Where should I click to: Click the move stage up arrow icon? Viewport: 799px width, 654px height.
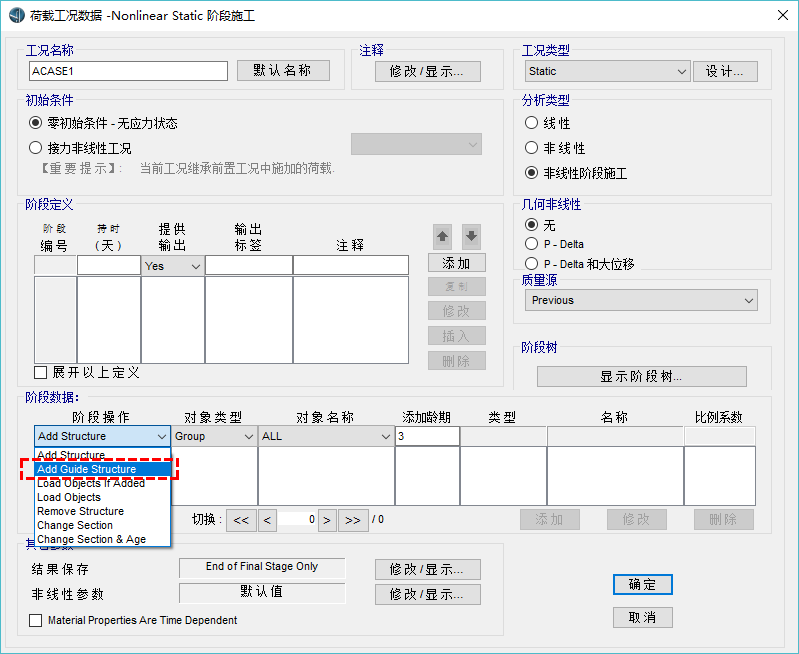click(442, 238)
